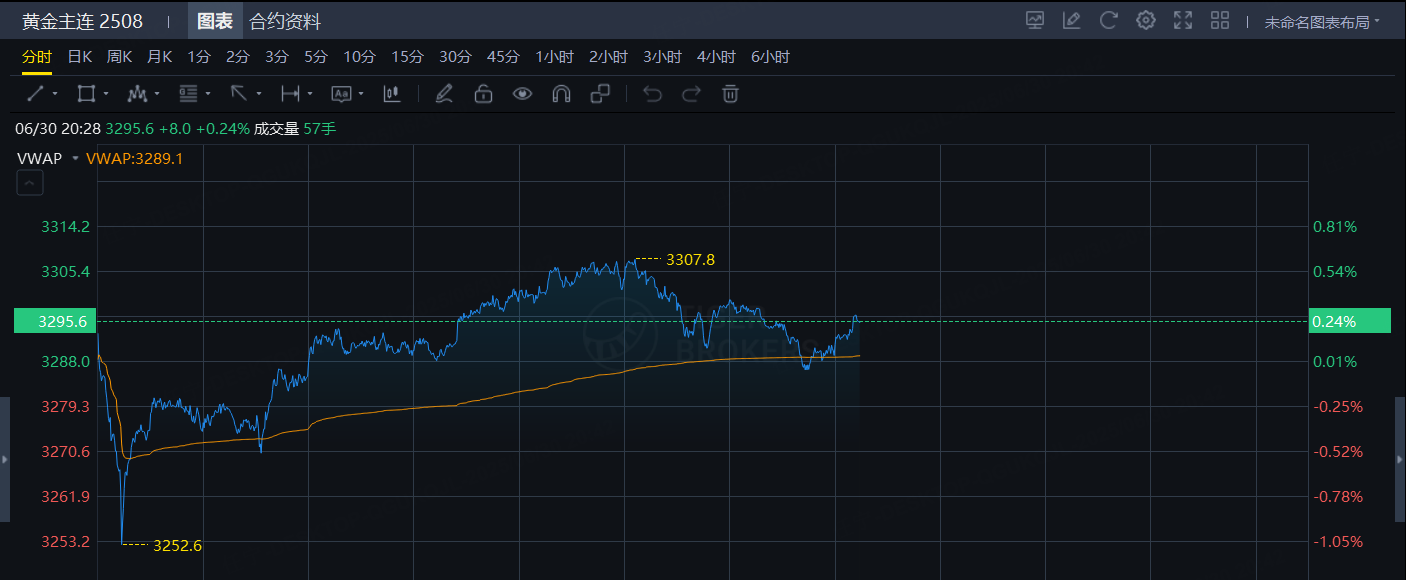
Task: Toggle the lock drawings padlock icon
Action: (x=483, y=94)
